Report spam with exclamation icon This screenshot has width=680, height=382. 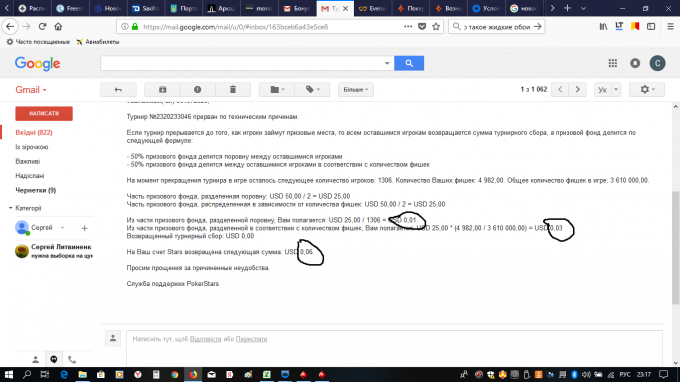pos(197,89)
